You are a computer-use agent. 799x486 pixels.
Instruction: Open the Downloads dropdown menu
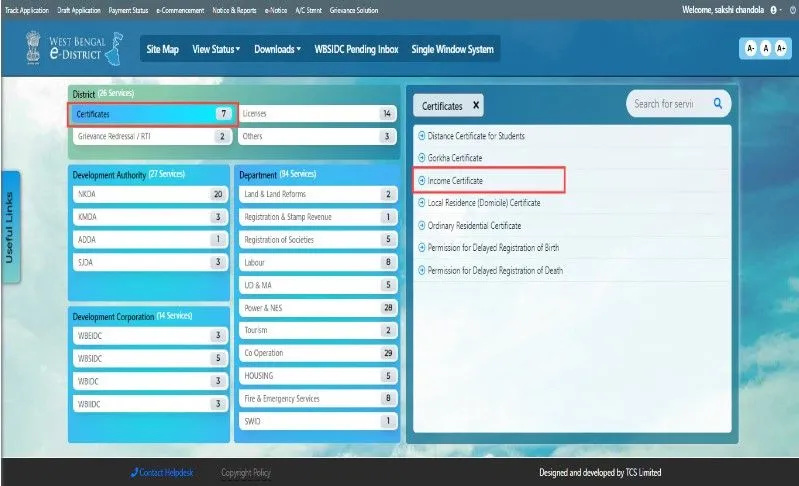pos(277,49)
